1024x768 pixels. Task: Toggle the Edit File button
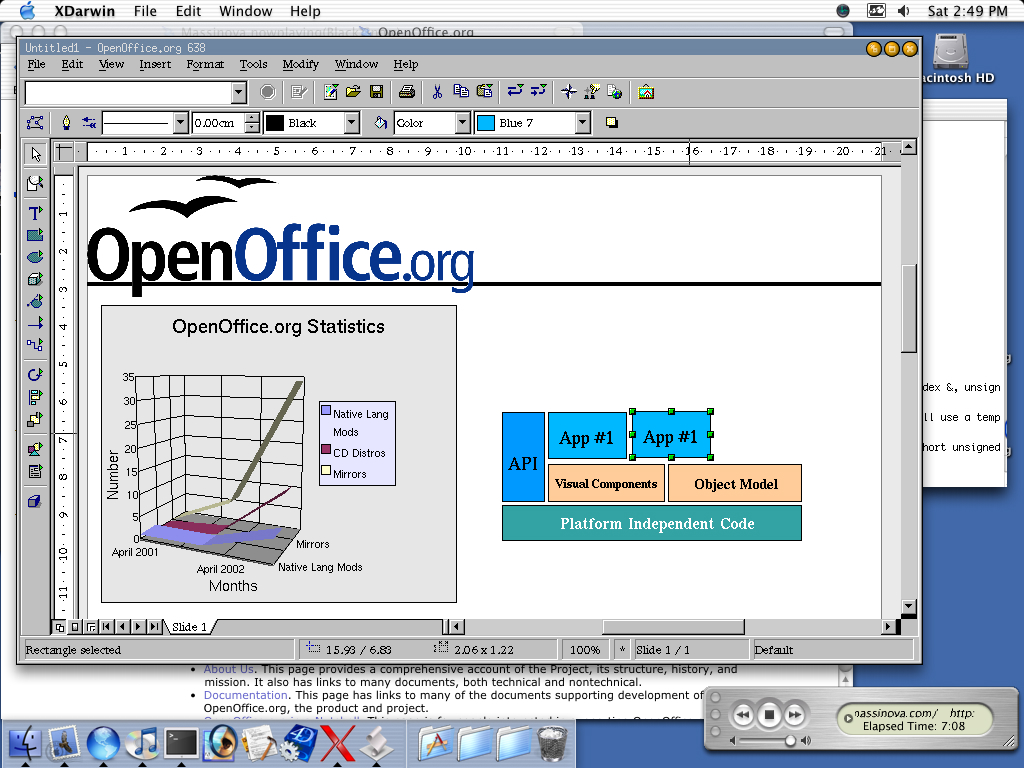pyautogui.click(x=297, y=92)
